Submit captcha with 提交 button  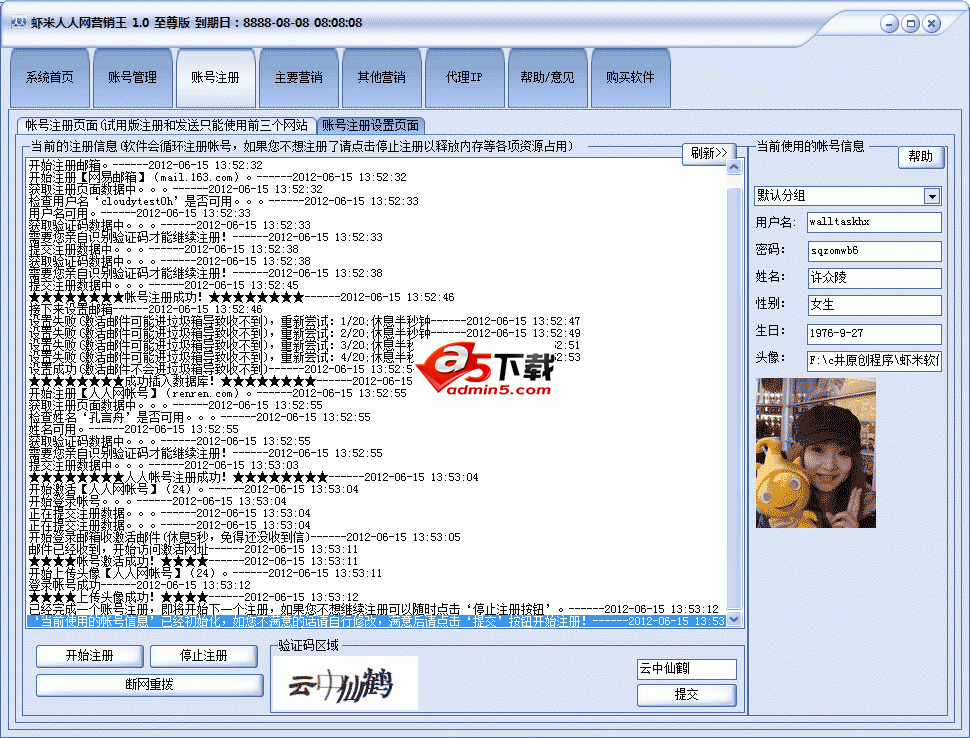pyautogui.click(x=687, y=695)
